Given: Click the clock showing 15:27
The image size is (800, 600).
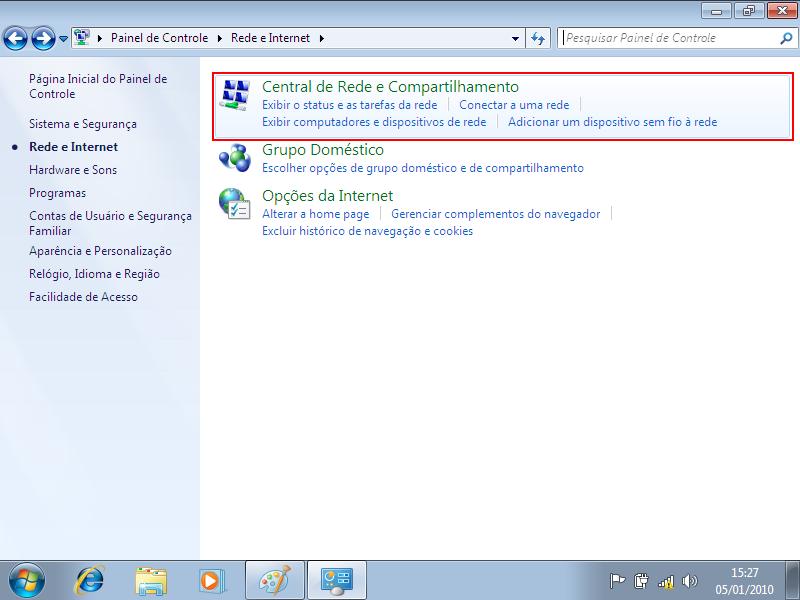Looking at the screenshot, I should (744, 573).
